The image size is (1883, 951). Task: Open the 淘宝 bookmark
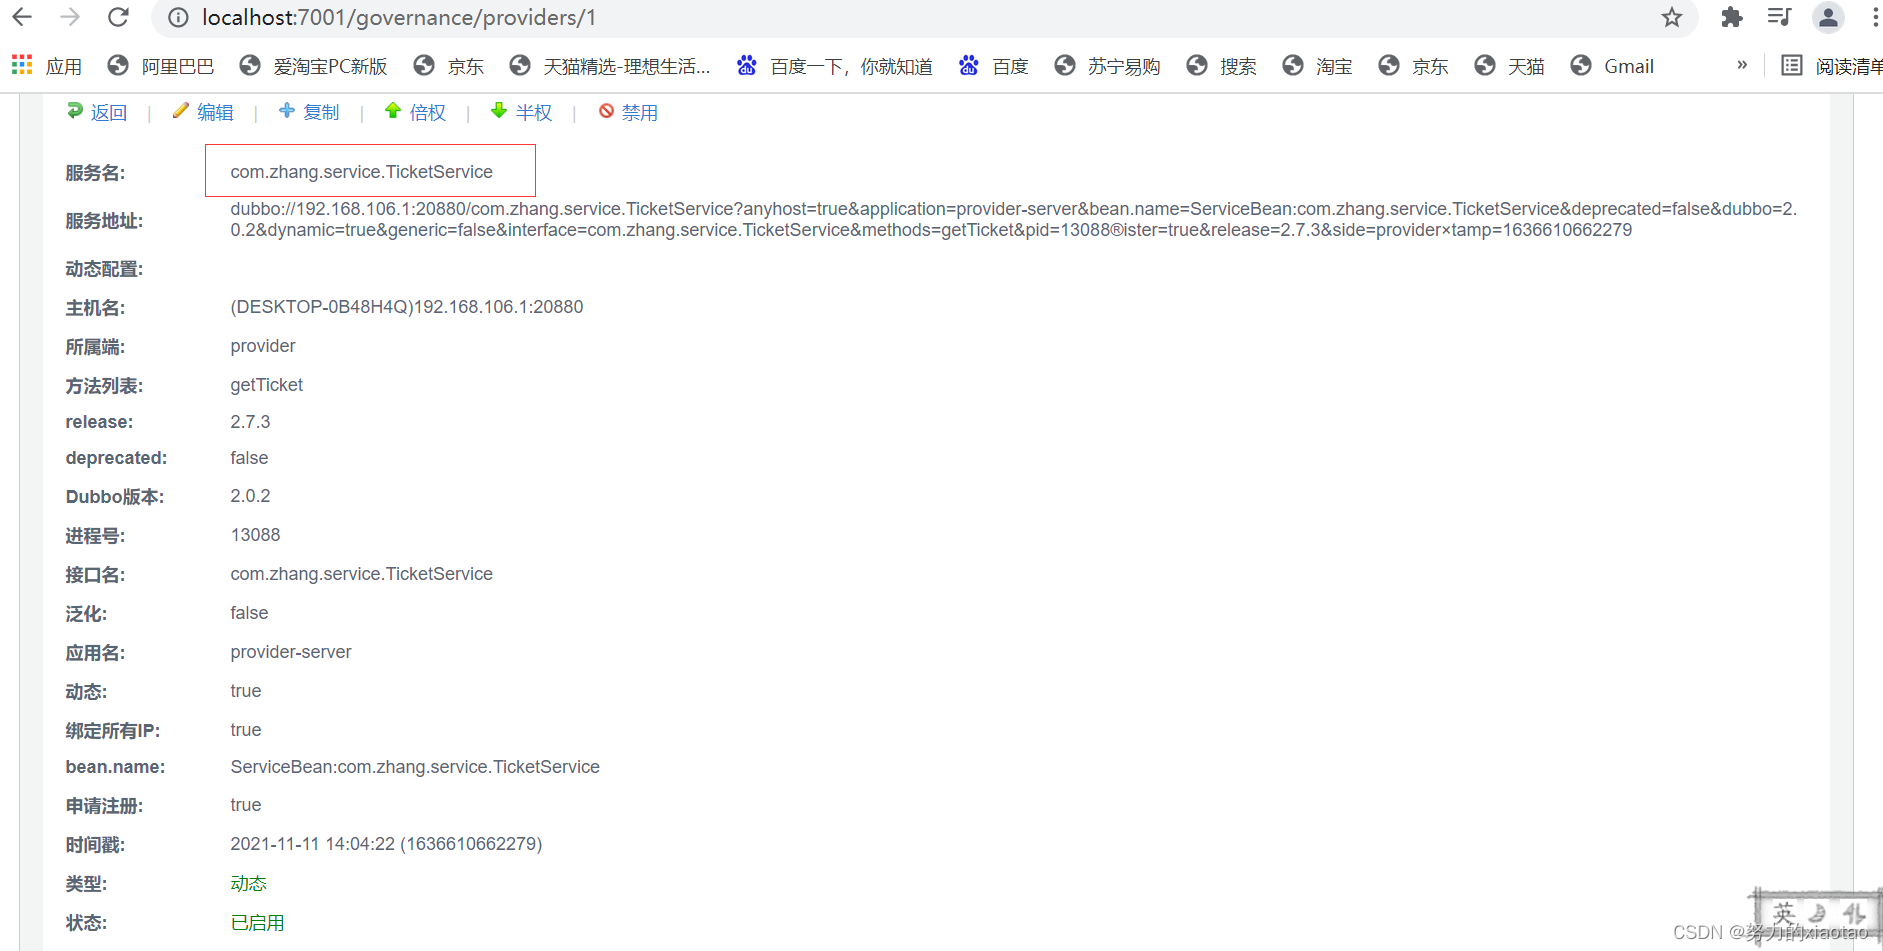pyautogui.click(x=1317, y=66)
